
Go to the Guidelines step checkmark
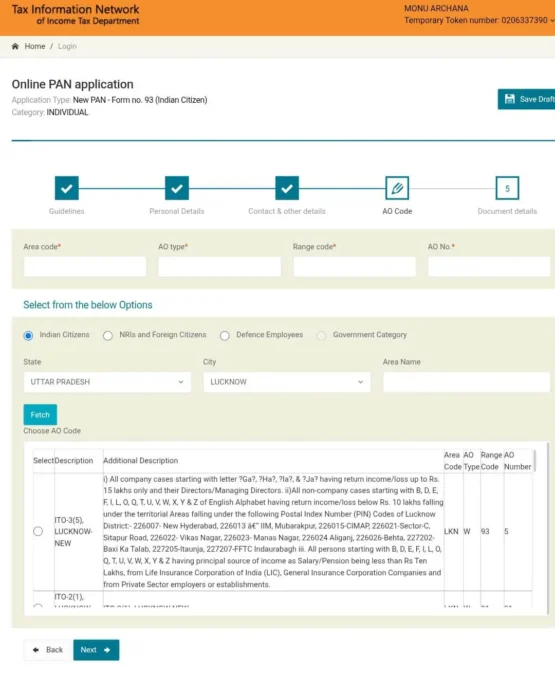click(x=67, y=188)
